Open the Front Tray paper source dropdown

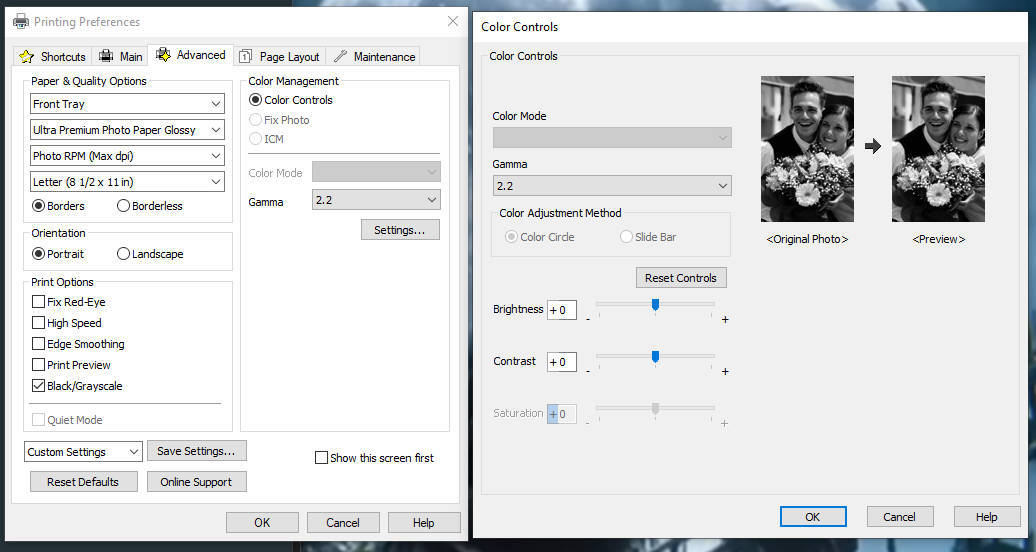tap(127, 104)
